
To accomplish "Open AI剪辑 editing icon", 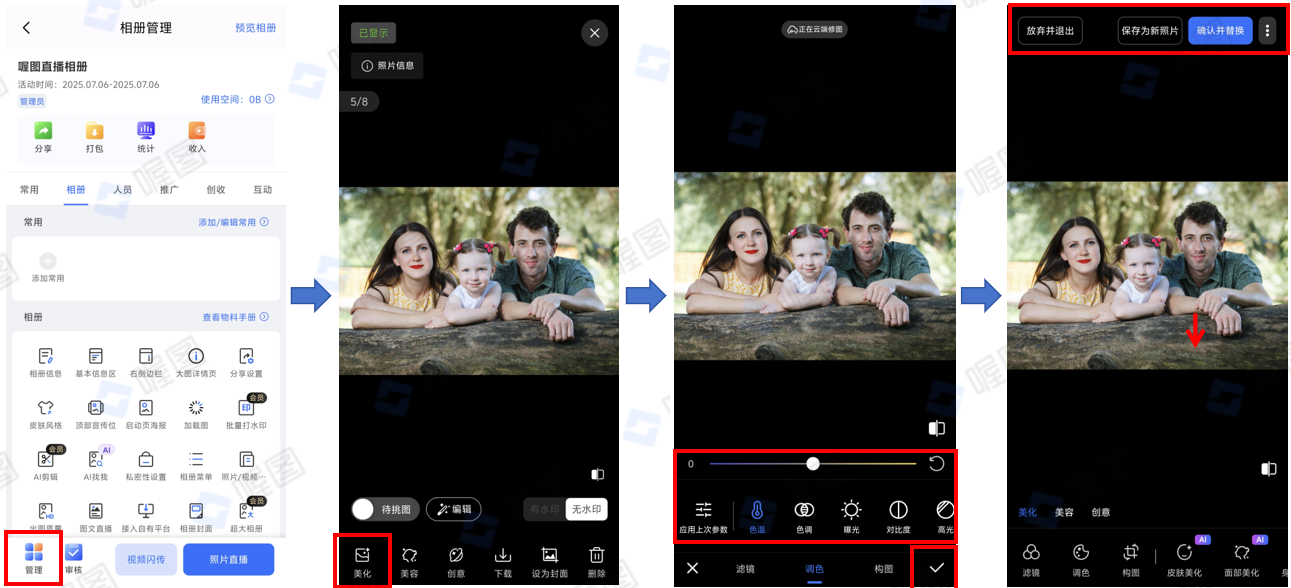I will 45,460.
